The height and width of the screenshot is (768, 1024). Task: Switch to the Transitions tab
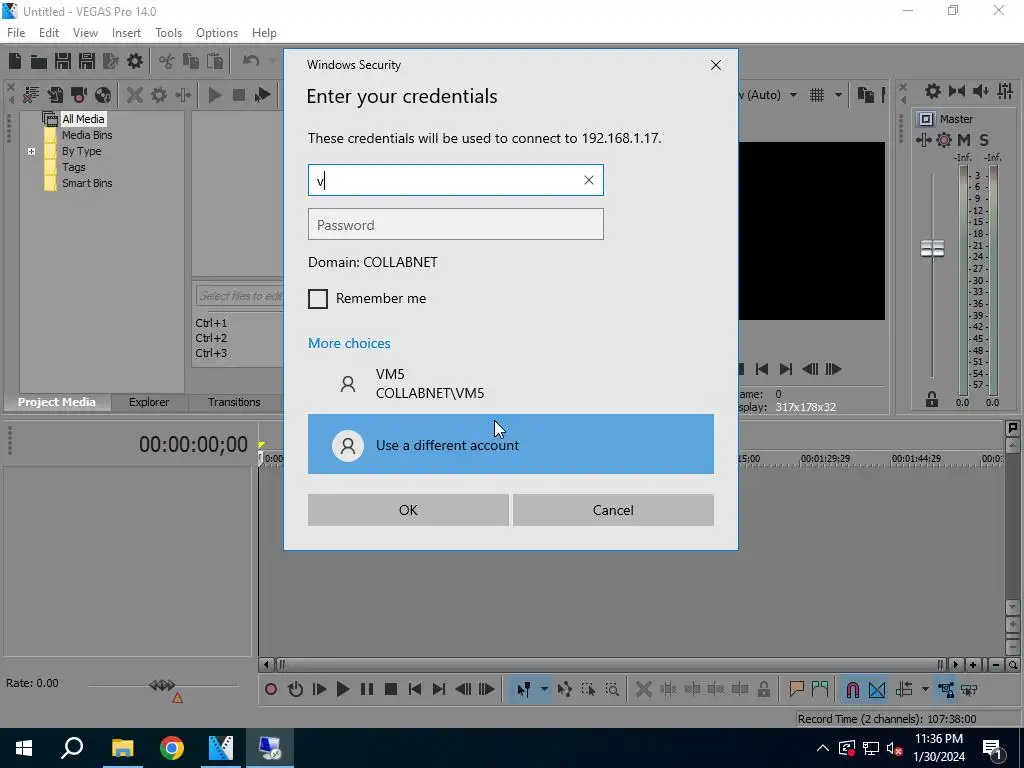pos(234,402)
